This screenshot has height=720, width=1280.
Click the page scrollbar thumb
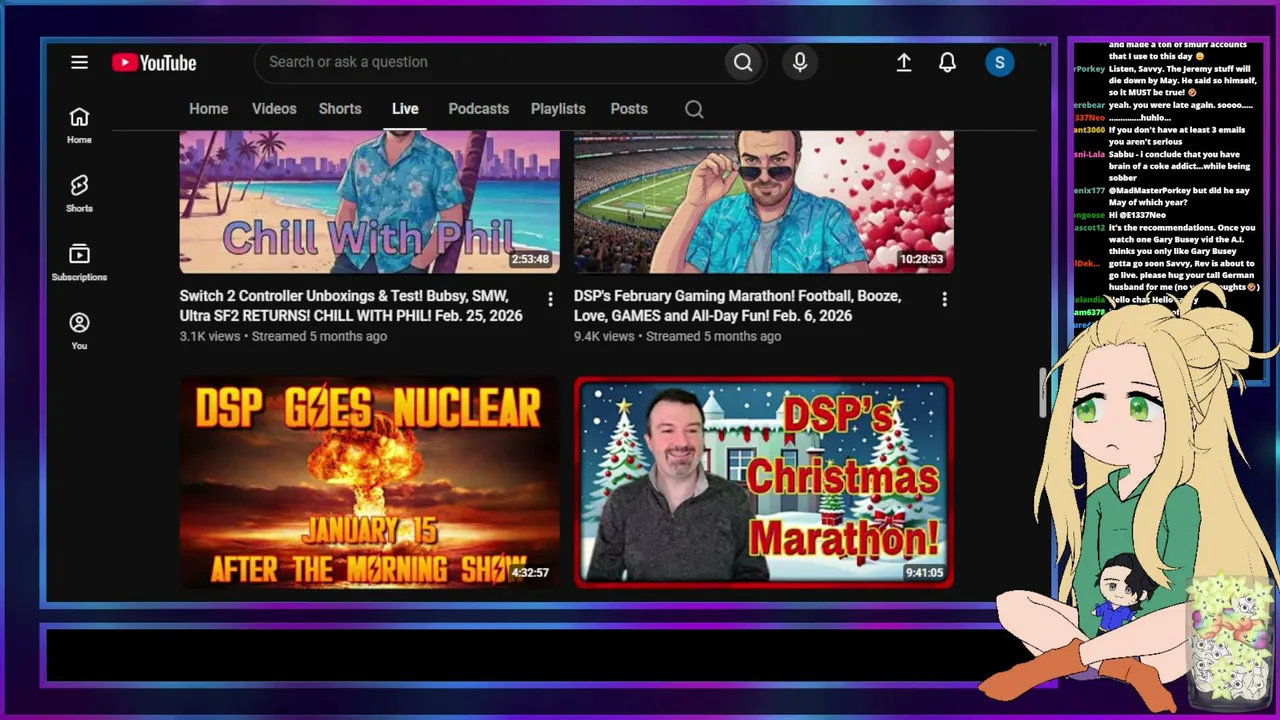(x=1042, y=392)
